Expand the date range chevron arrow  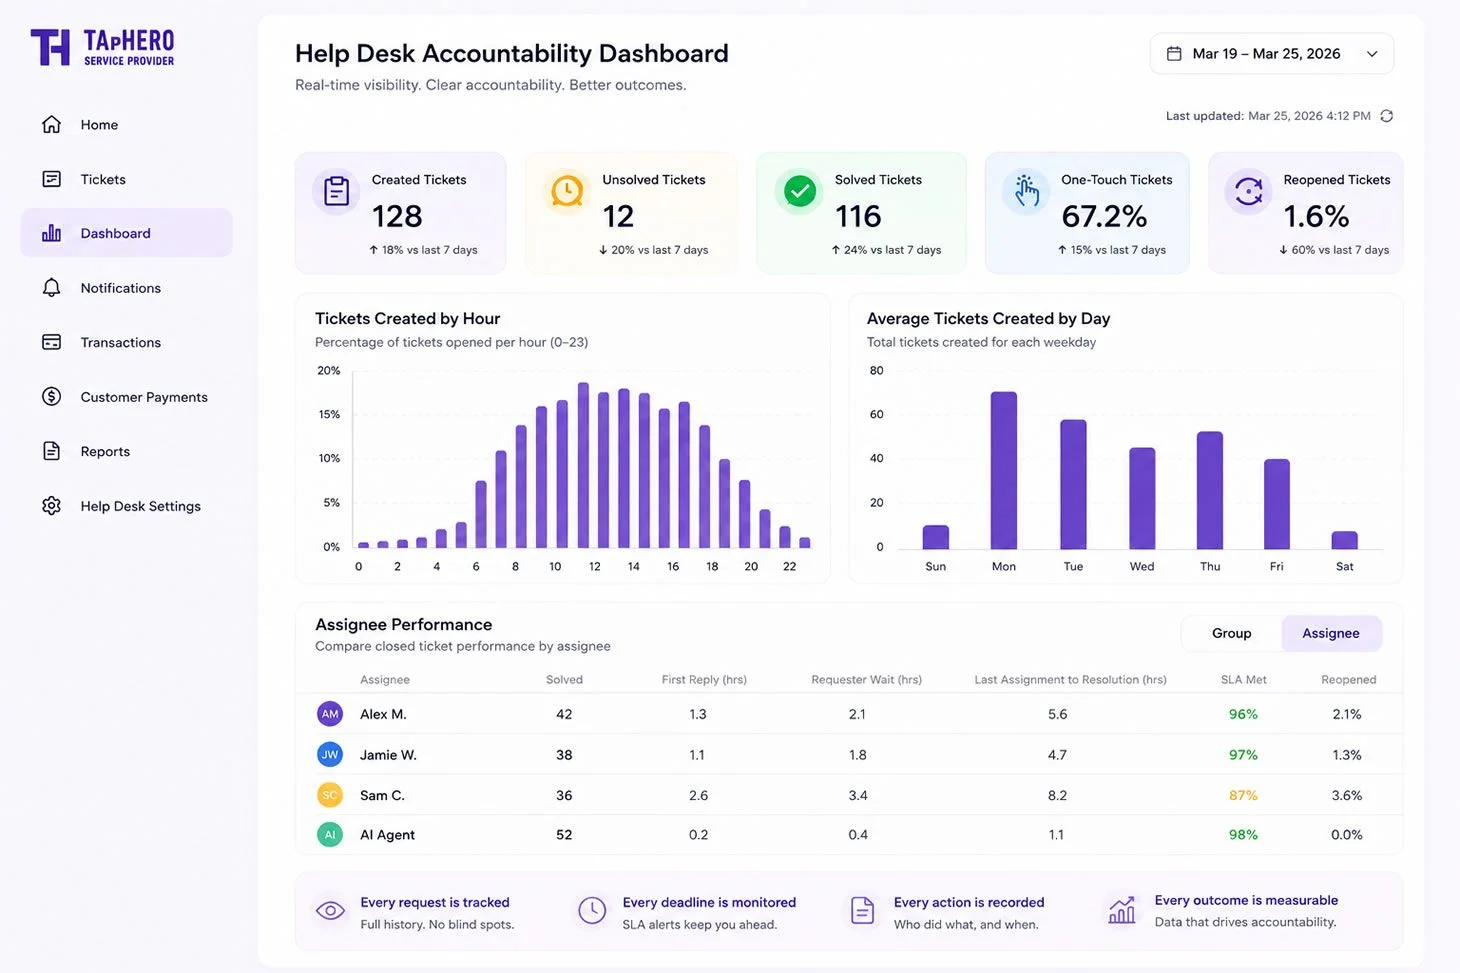pyautogui.click(x=1372, y=54)
